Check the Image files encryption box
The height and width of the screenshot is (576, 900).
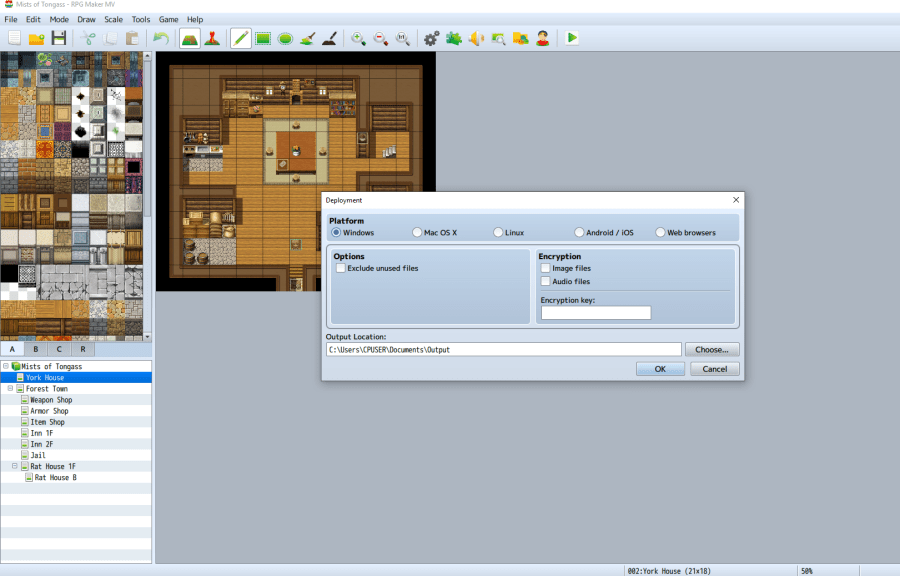(545, 268)
